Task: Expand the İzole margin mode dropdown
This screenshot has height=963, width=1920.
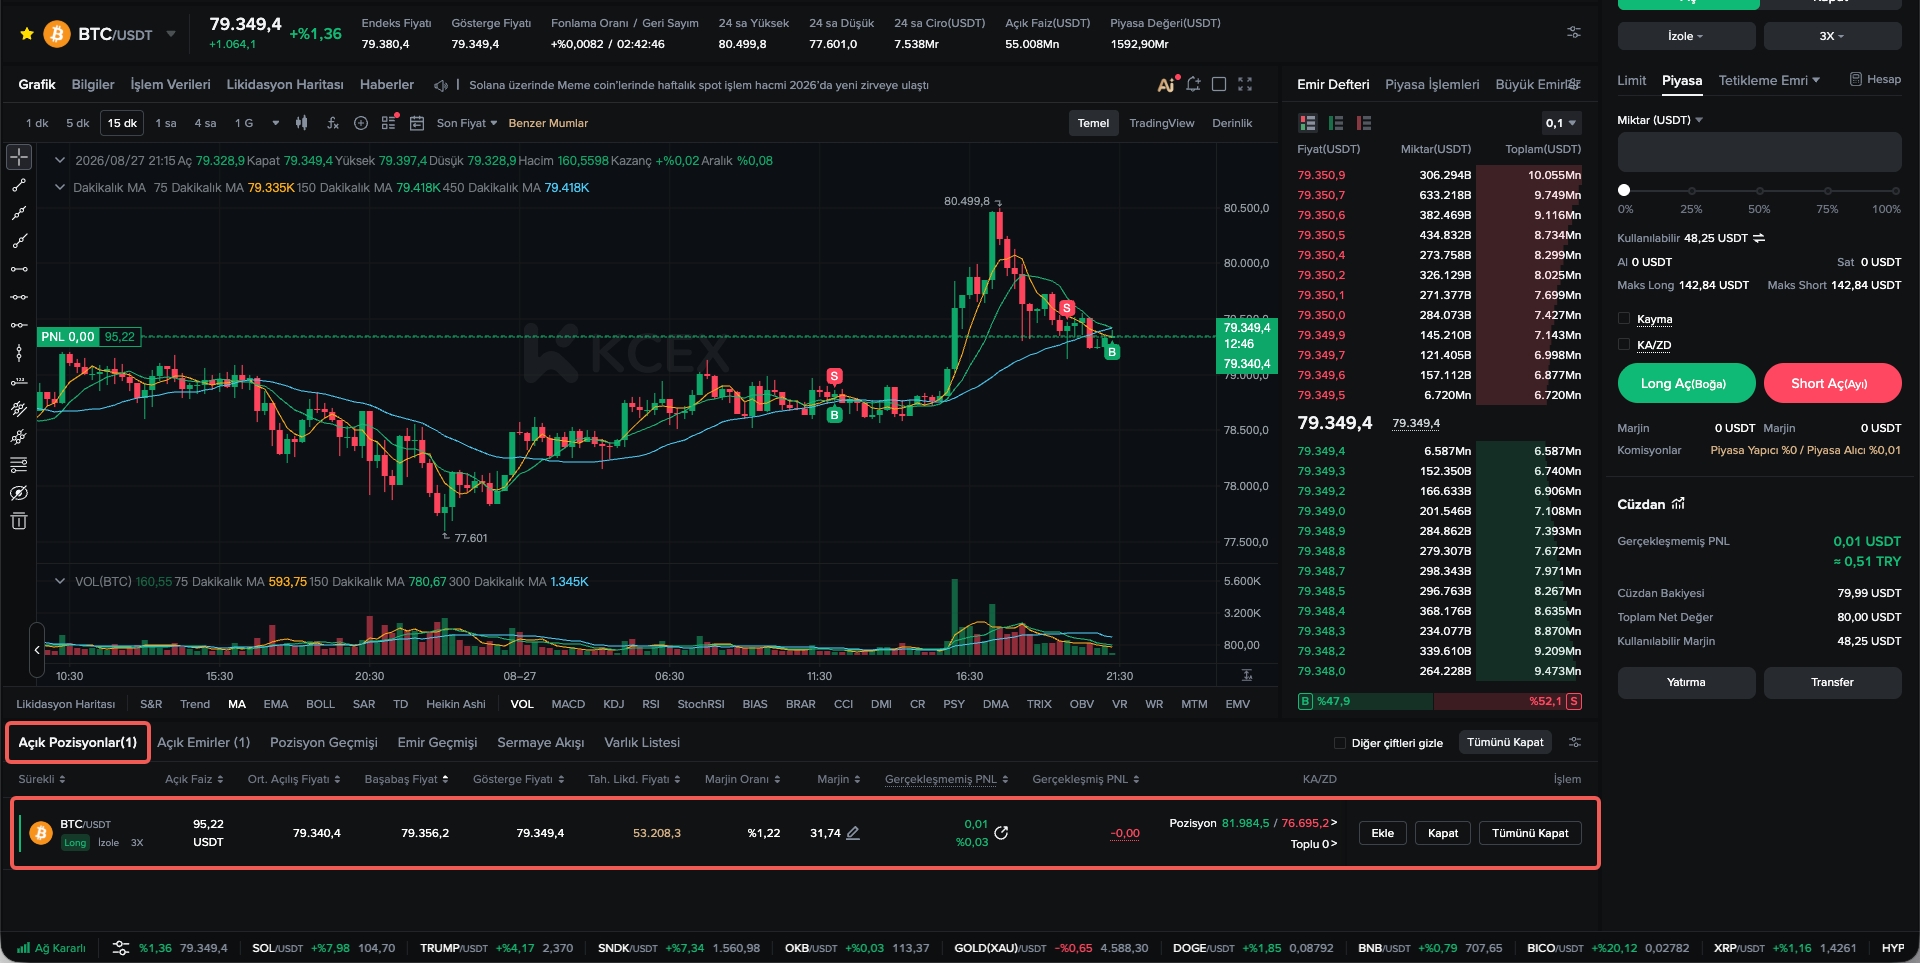Action: point(1686,36)
